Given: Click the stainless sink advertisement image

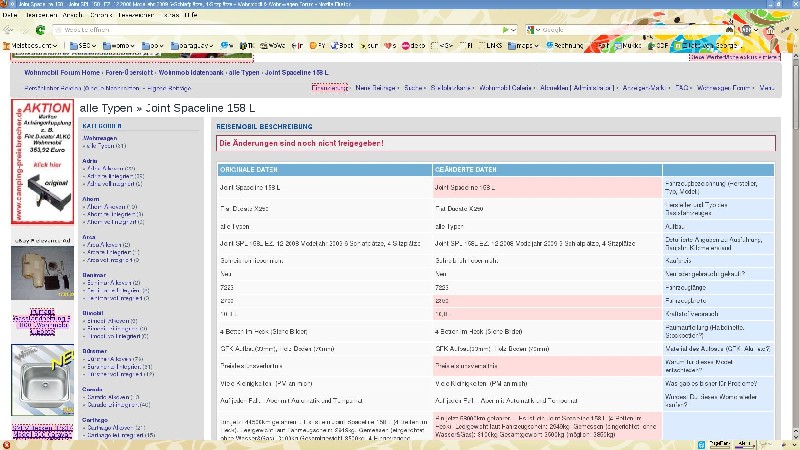Looking at the screenshot, I should [43, 380].
